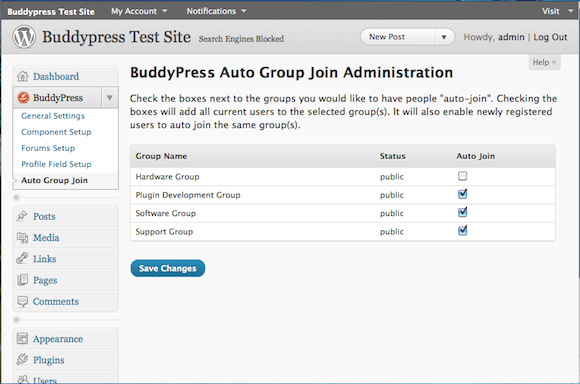Expand the Help tab

click(544, 62)
